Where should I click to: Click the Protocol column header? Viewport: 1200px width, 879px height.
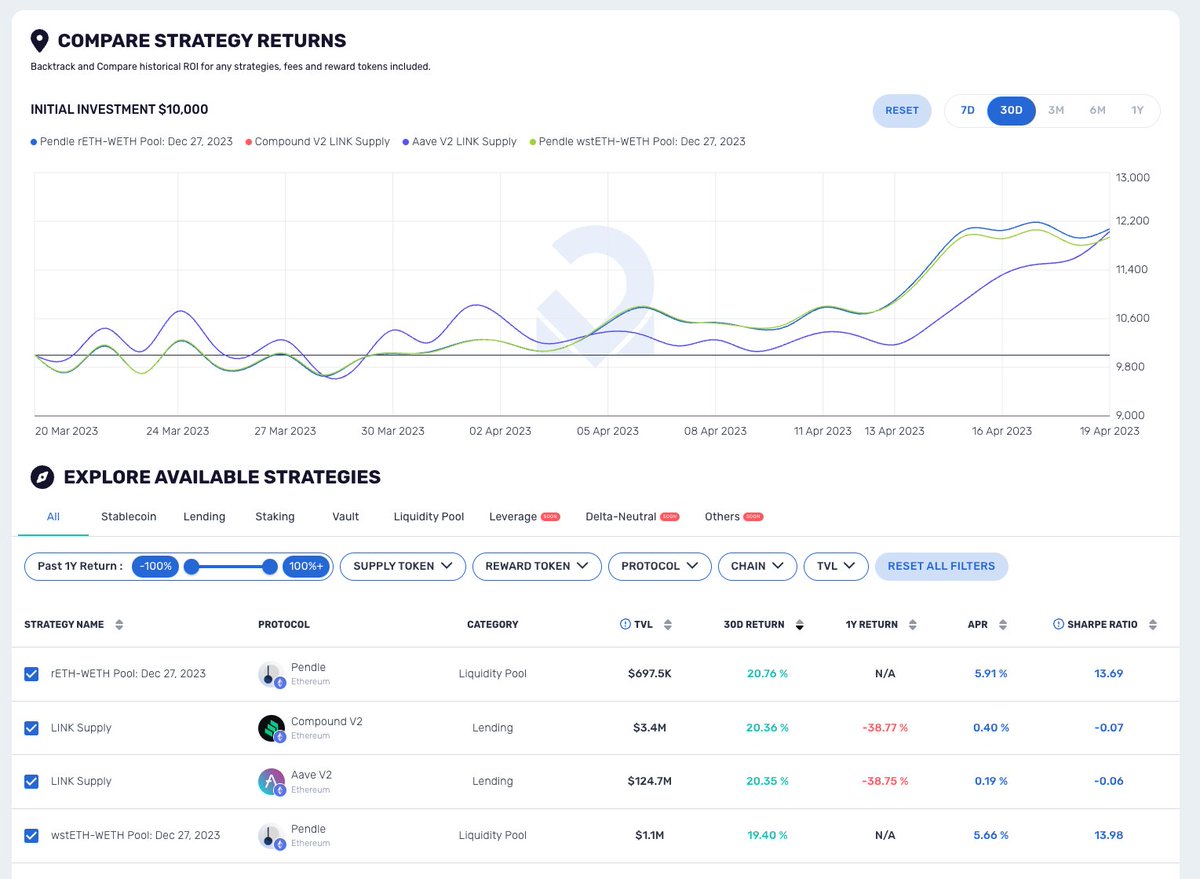[284, 625]
